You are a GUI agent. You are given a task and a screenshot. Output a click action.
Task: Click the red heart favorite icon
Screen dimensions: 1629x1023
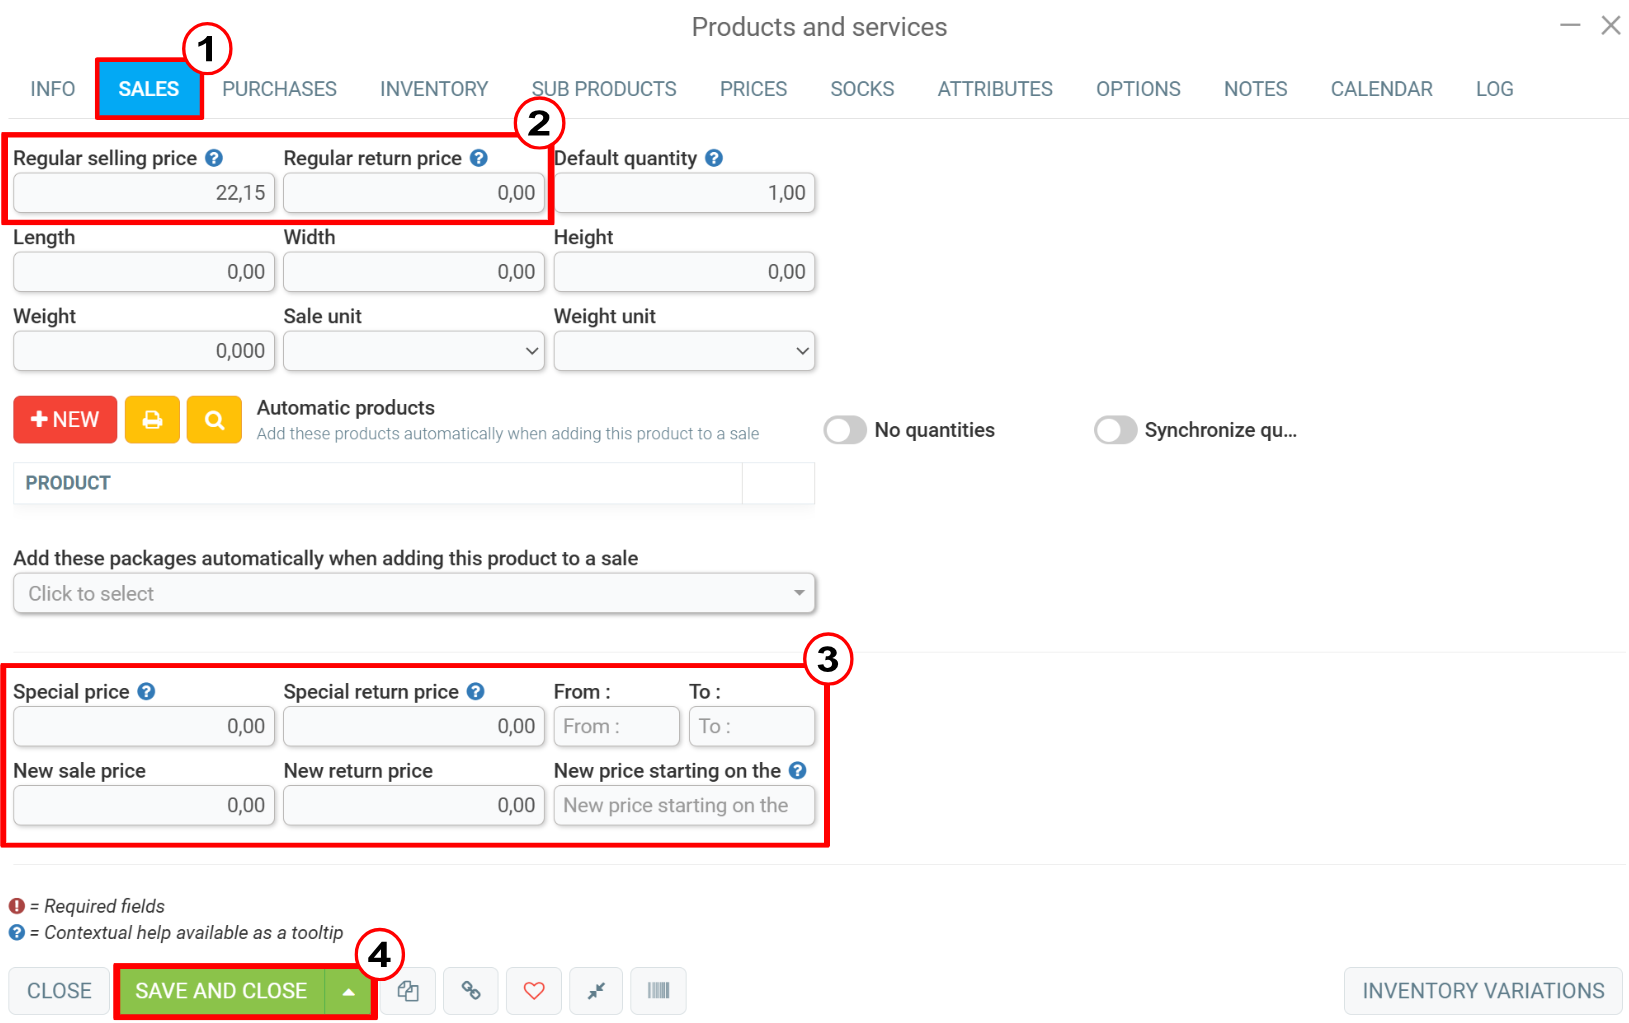(534, 991)
